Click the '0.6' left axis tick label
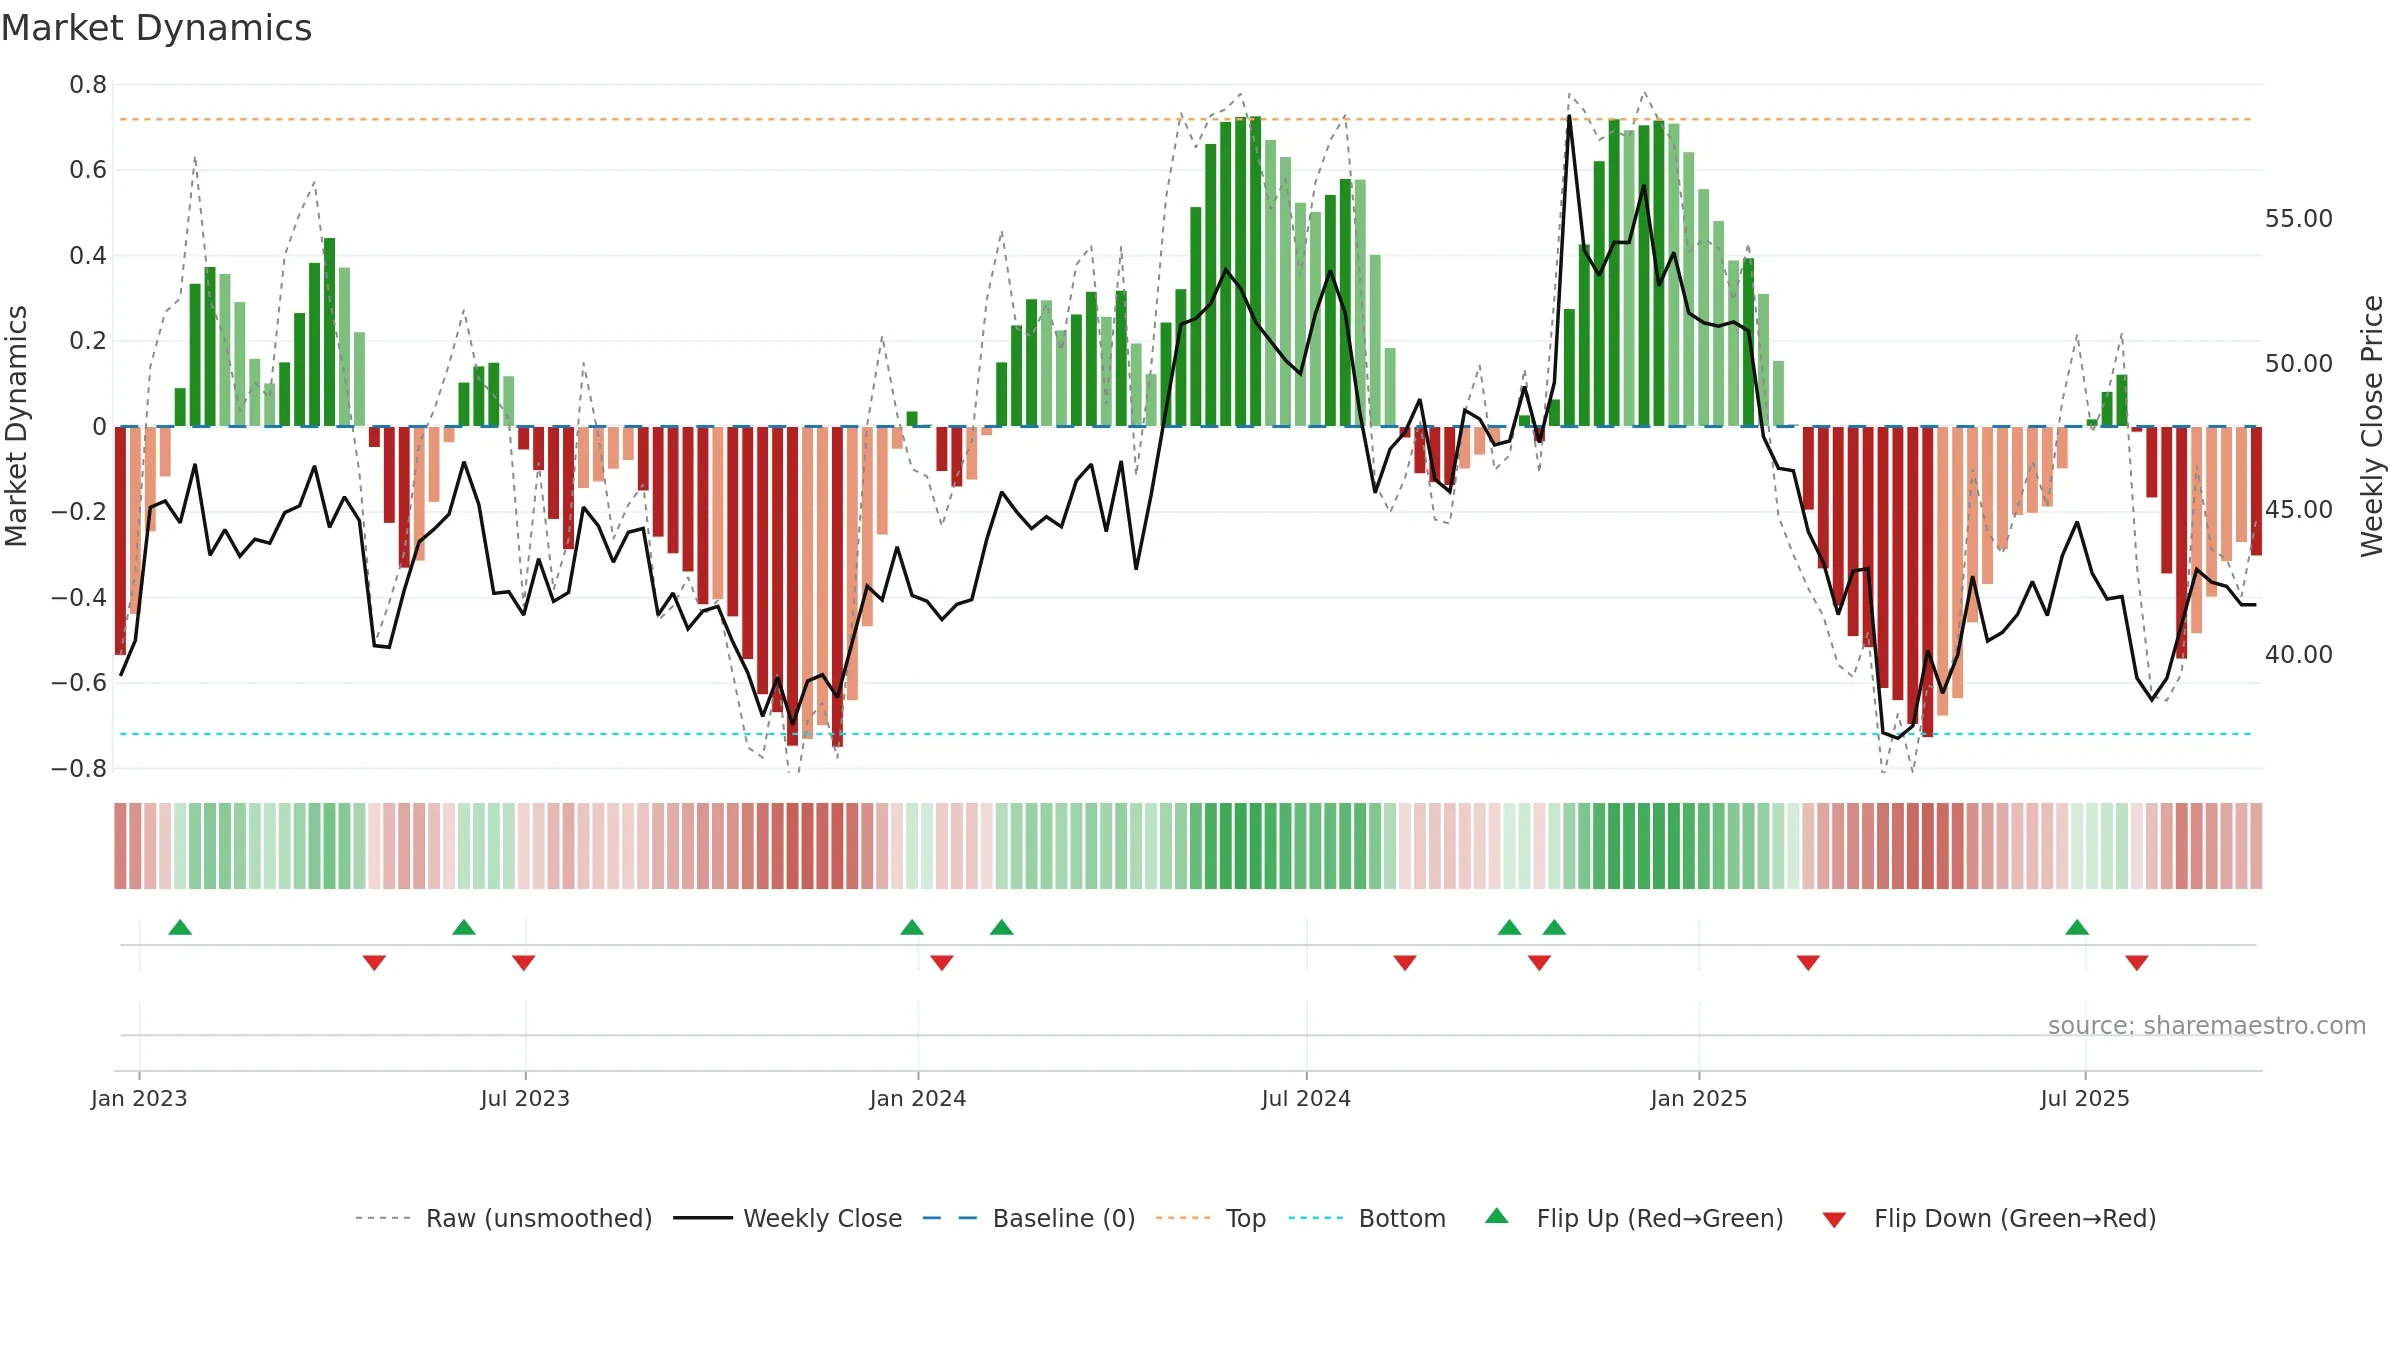This screenshot has width=2400, height=1350. point(88,170)
